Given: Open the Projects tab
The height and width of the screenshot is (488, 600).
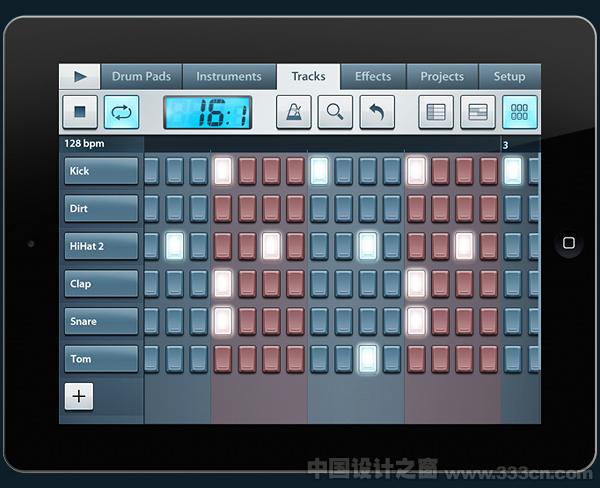Looking at the screenshot, I should 442,77.
